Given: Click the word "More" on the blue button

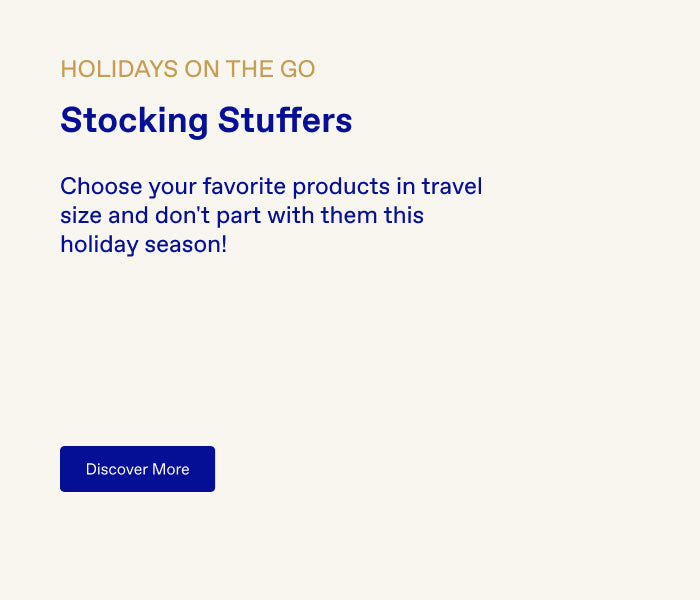Looking at the screenshot, I should (171, 469).
